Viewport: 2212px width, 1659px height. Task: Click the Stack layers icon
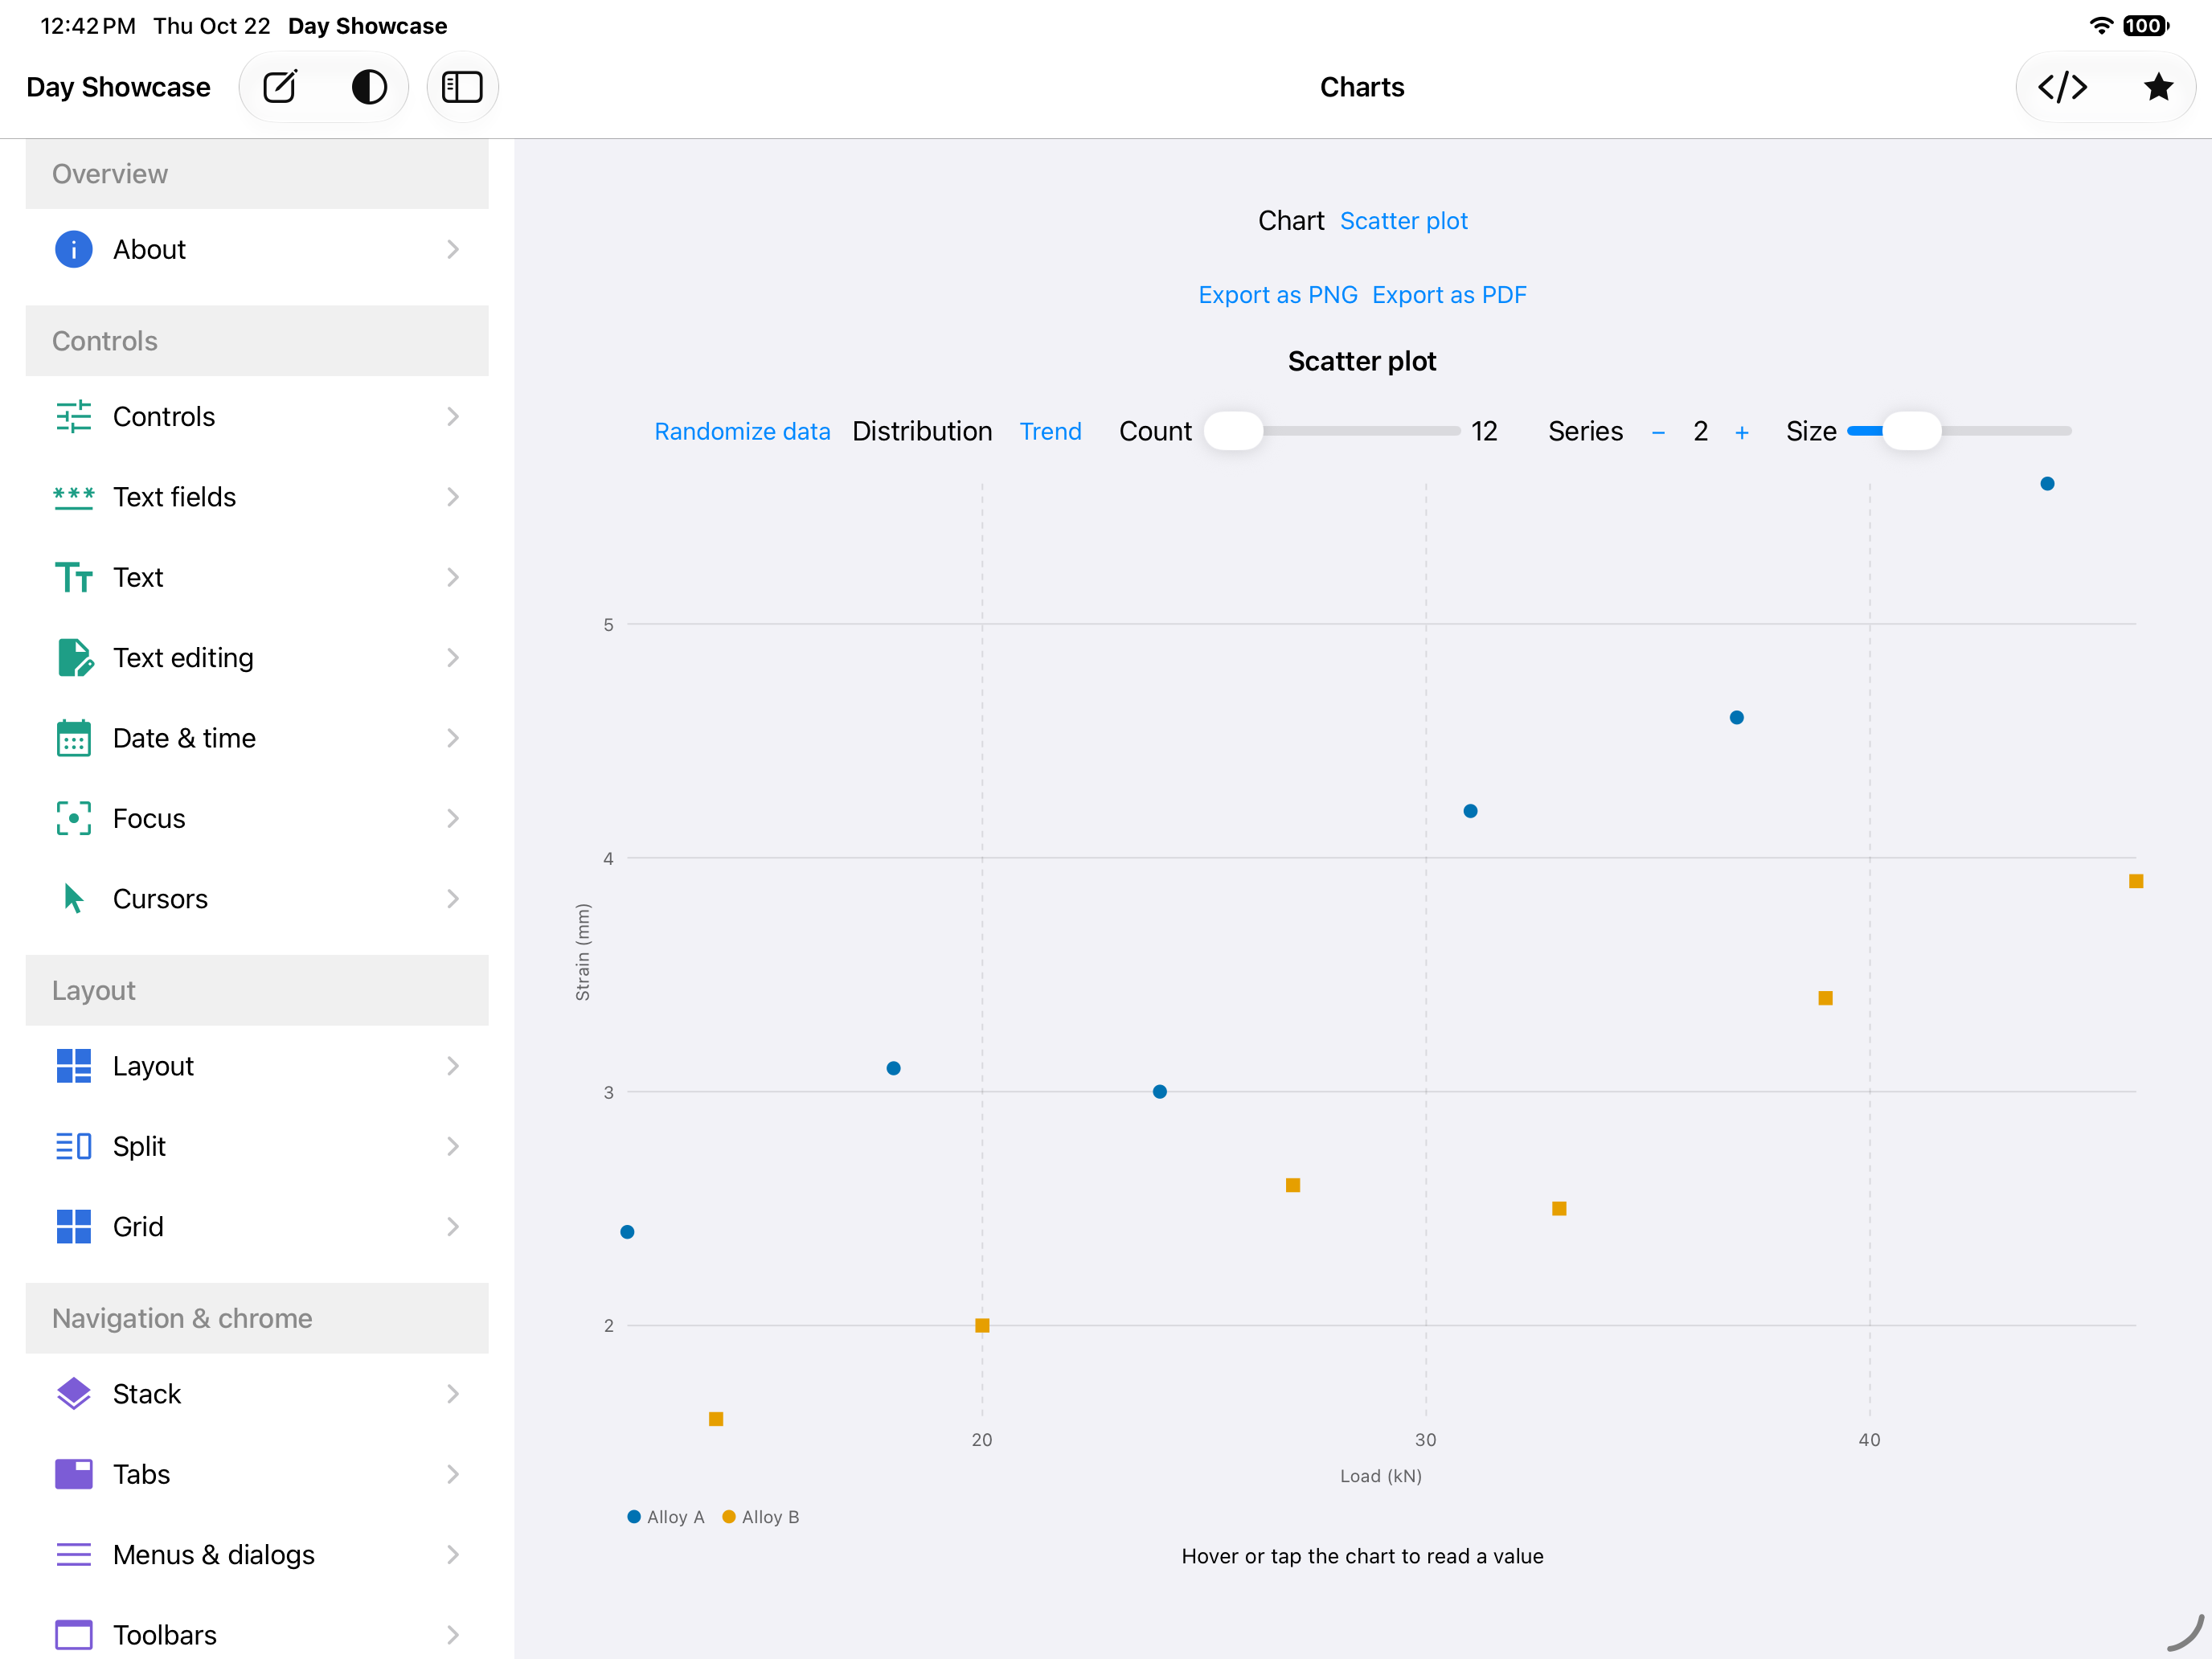click(x=73, y=1393)
